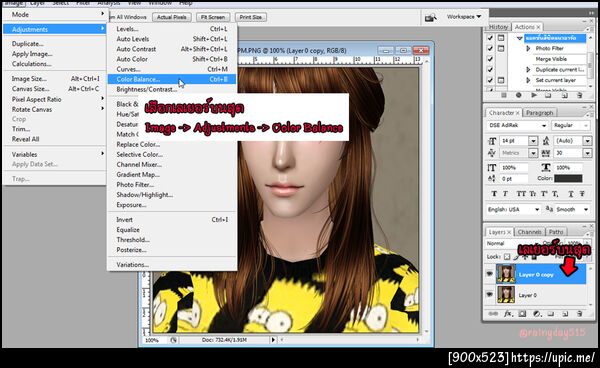Apply Faux Bold in Character panel
Image resolution: width=600 pixels, height=368 pixels.
(494, 194)
